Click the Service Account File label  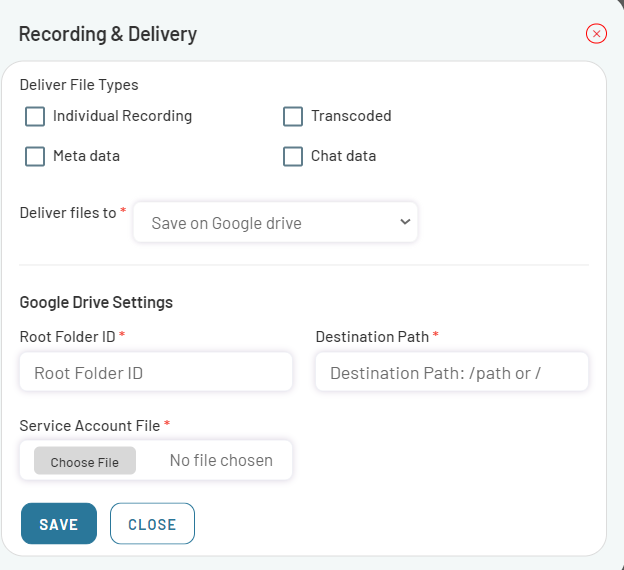pyautogui.click(x=90, y=426)
